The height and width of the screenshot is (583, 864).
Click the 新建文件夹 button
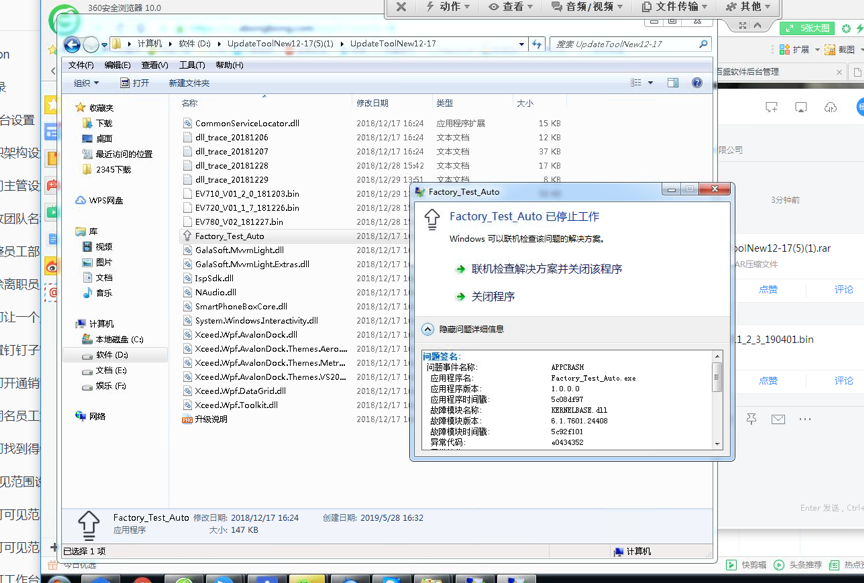[x=189, y=83]
